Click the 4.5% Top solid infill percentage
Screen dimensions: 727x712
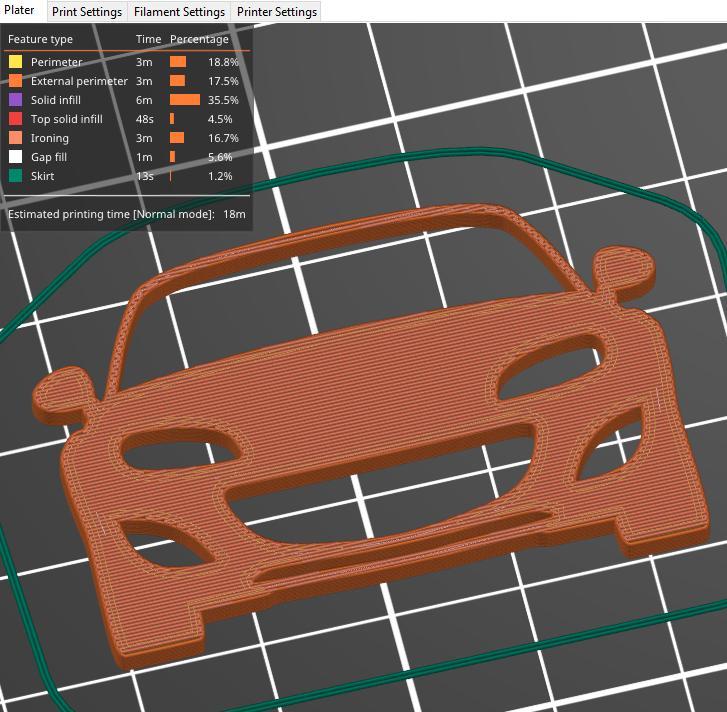tap(220, 119)
